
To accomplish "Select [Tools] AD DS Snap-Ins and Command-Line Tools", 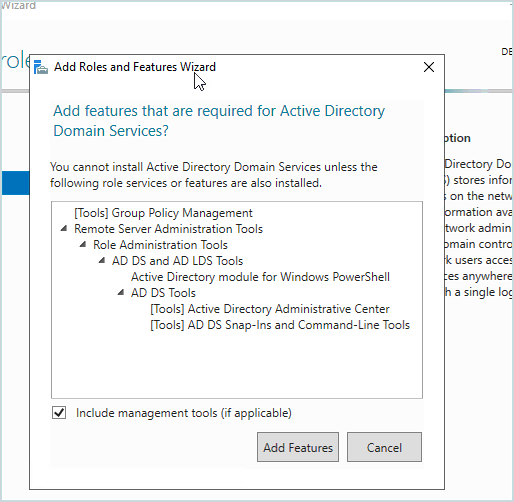I will pos(280,325).
